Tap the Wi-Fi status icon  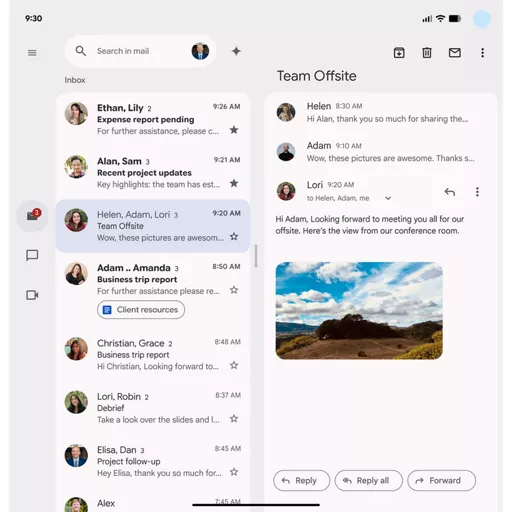point(440,18)
